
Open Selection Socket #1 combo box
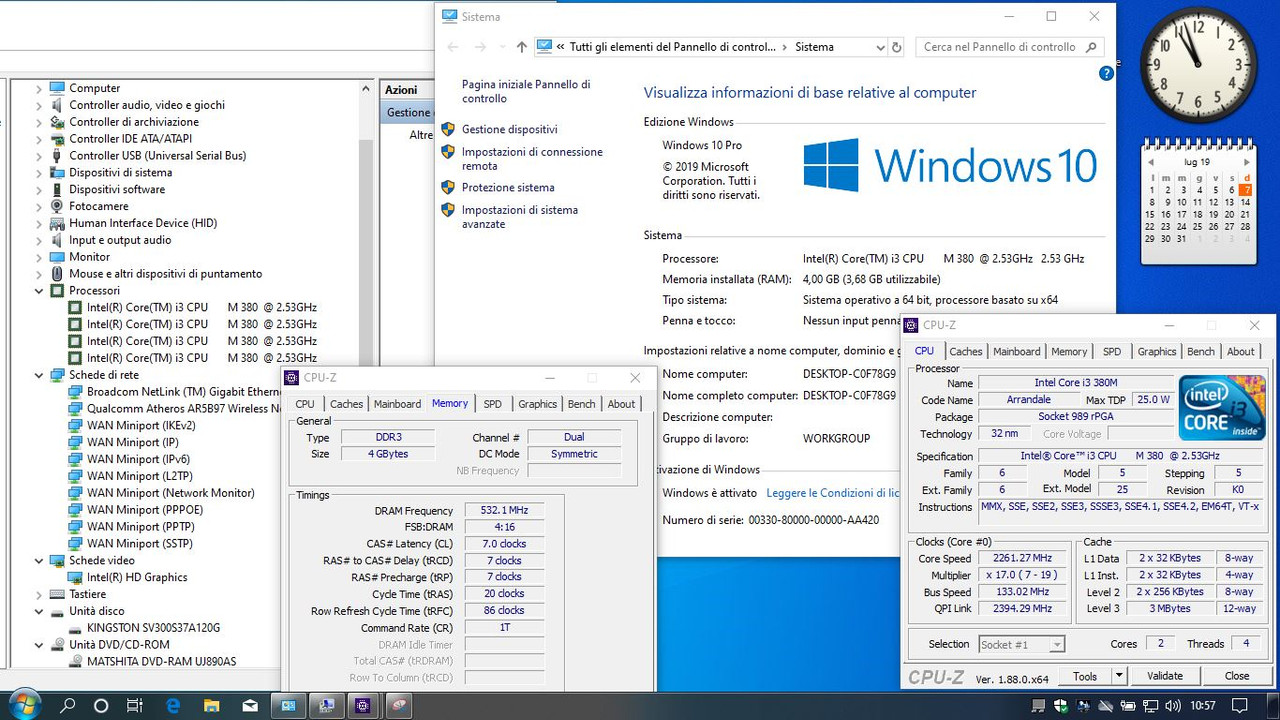tap(1020, 644)
